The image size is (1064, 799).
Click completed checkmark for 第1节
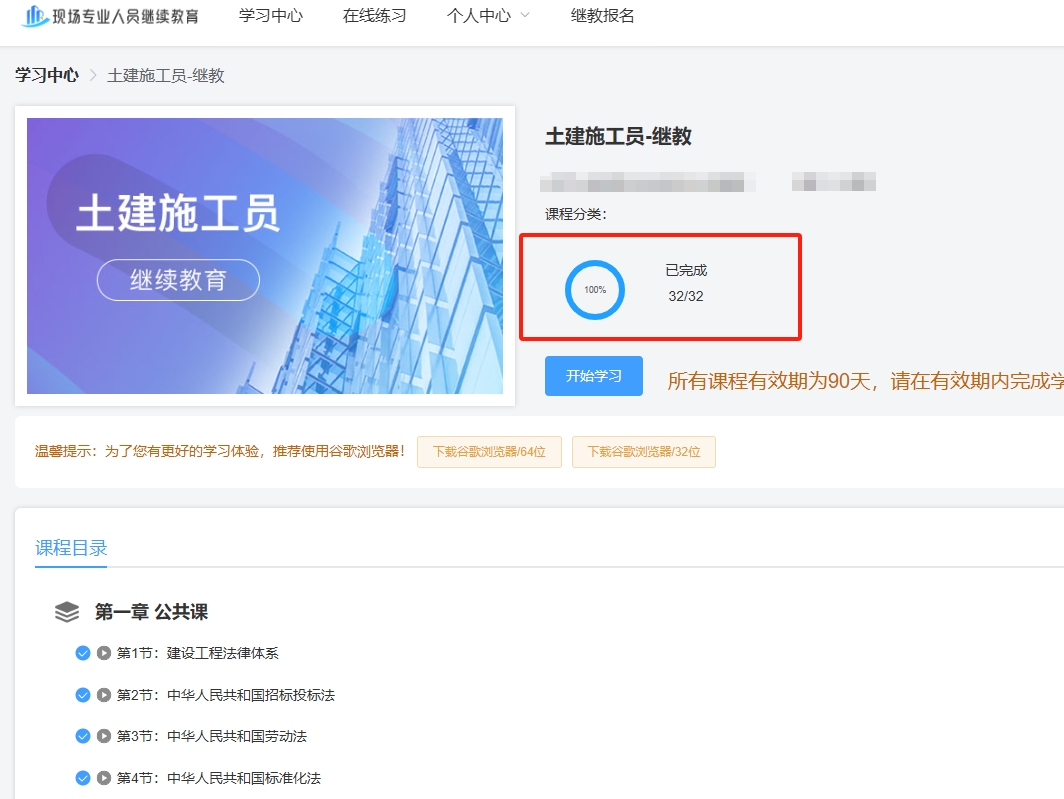[83, 653]
